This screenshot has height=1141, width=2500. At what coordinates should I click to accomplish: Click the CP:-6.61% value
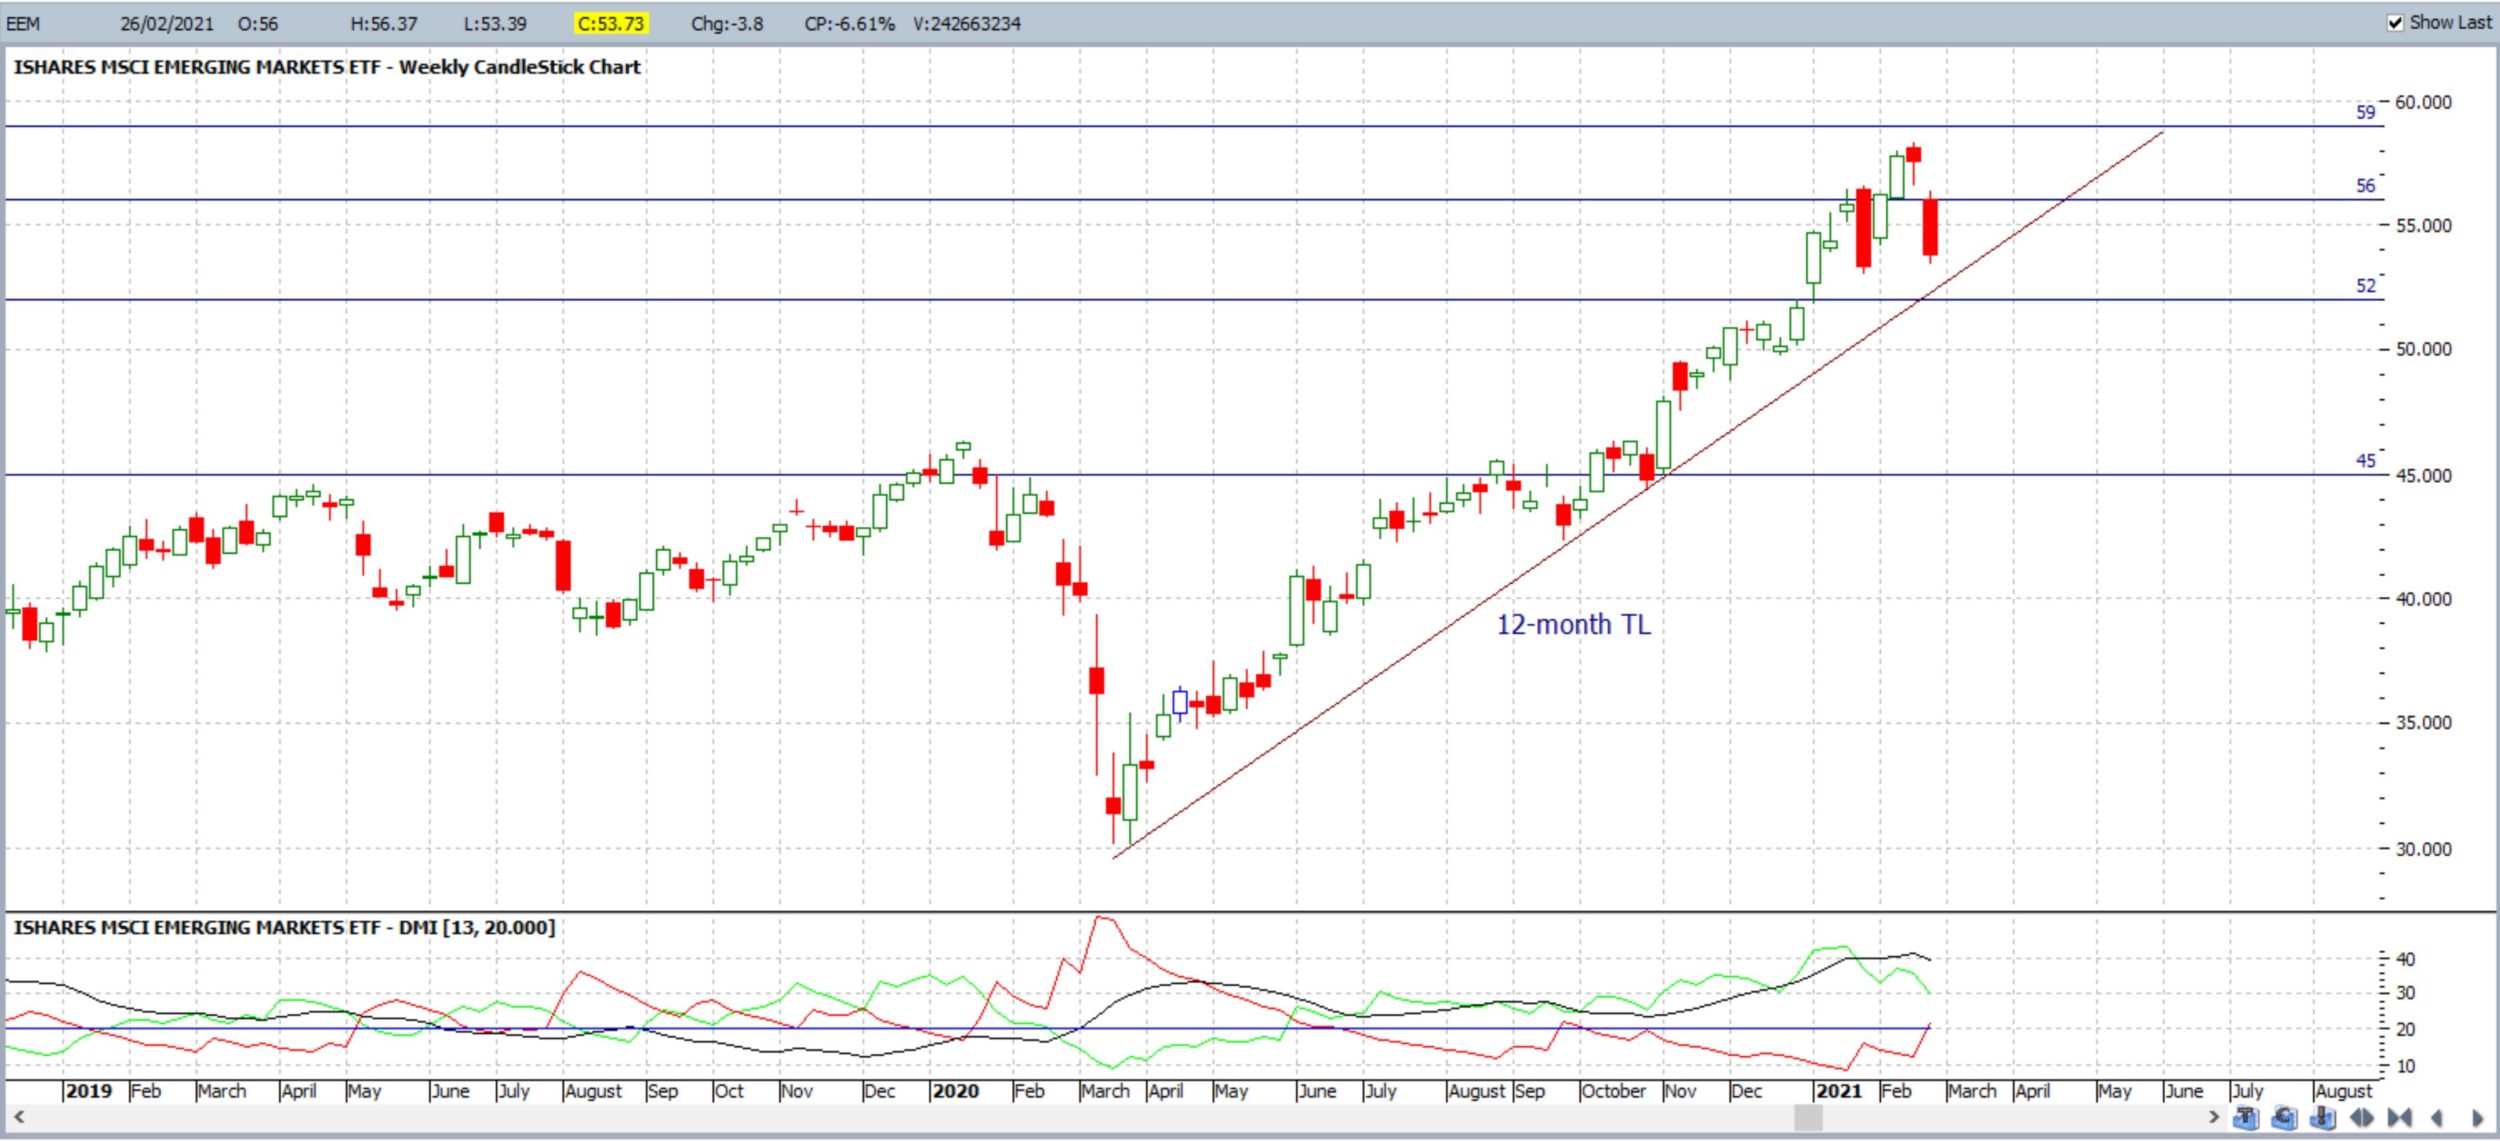pos(849,23)
